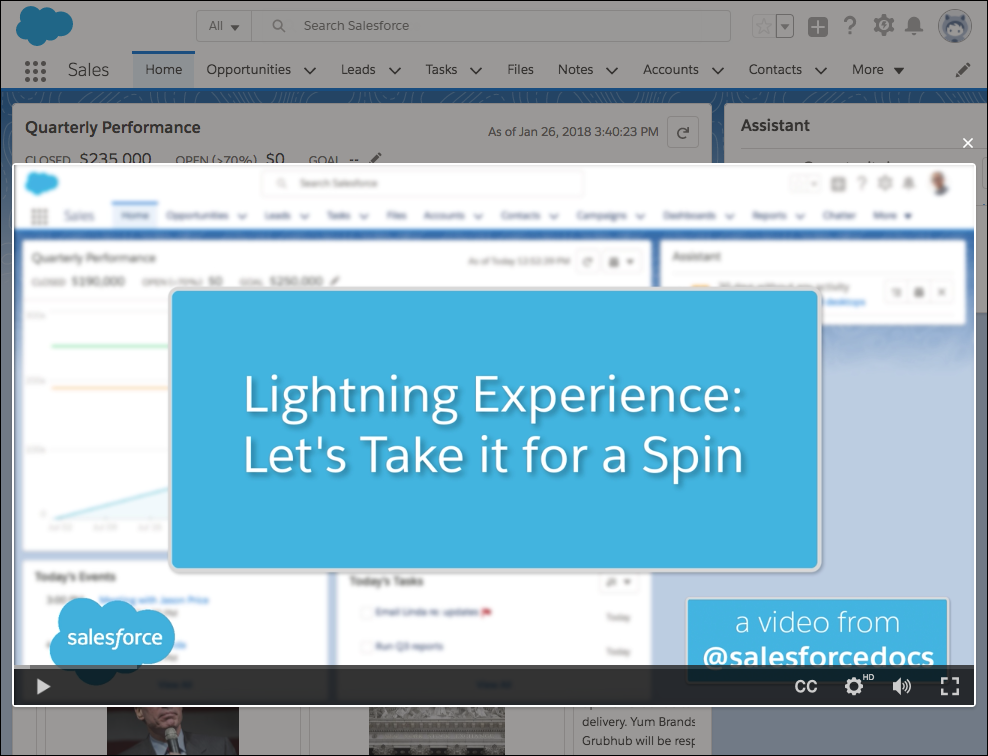Open global actions plus icon
The width and height of the screenshot is (988, 756).
pyautogui.click(x=818, y=26)
